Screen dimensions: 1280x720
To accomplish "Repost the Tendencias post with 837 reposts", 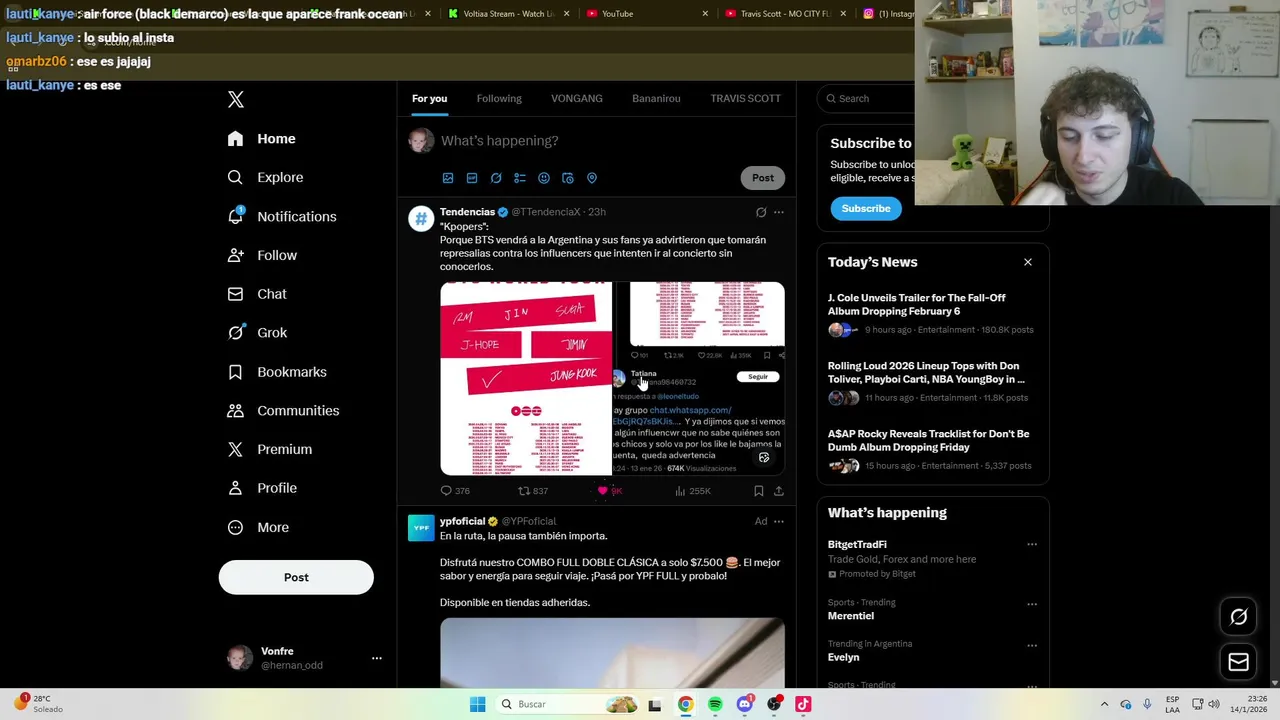I will point(533,491).
